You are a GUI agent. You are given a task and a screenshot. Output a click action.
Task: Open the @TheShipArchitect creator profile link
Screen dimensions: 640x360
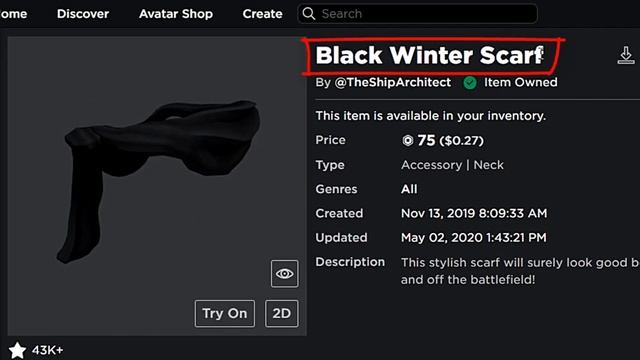pyautogui.click(x=393, y=82)
